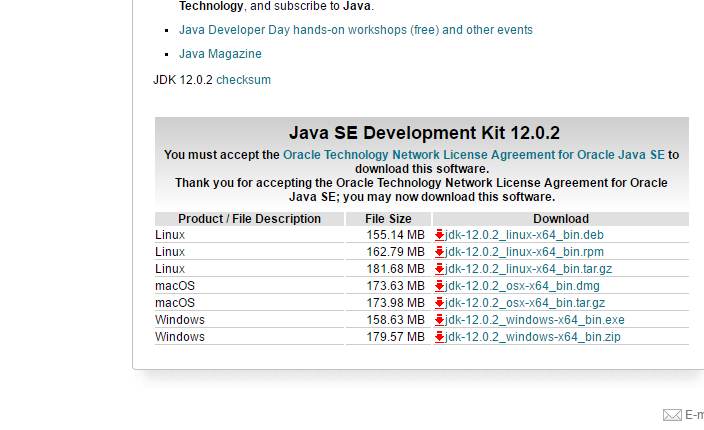
Task: Click the 162.79 MB file size
Action: [x=395, y=252]
